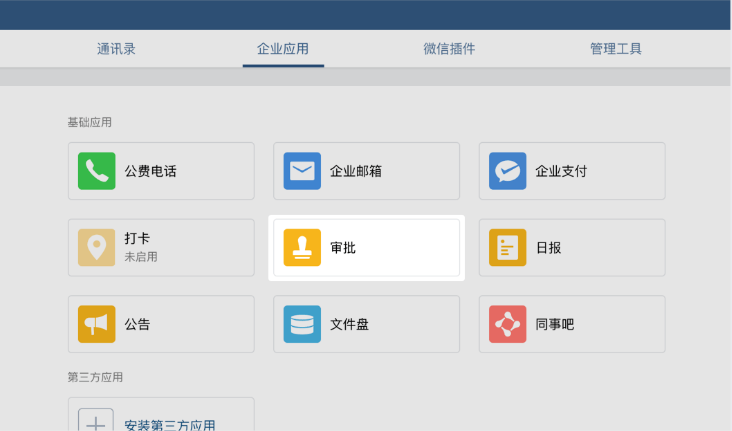Open the 审批 stamp icon

(x=302, y=247)
